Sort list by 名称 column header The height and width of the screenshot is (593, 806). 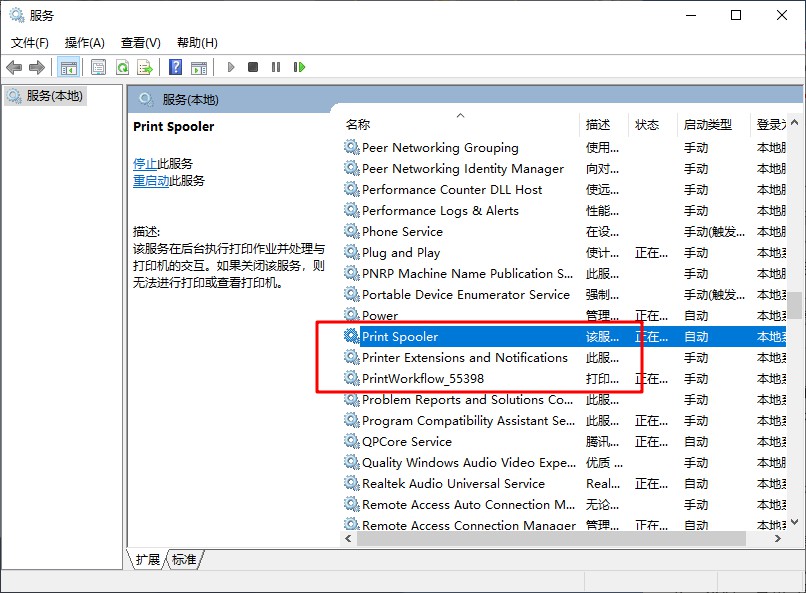(358, 125)
